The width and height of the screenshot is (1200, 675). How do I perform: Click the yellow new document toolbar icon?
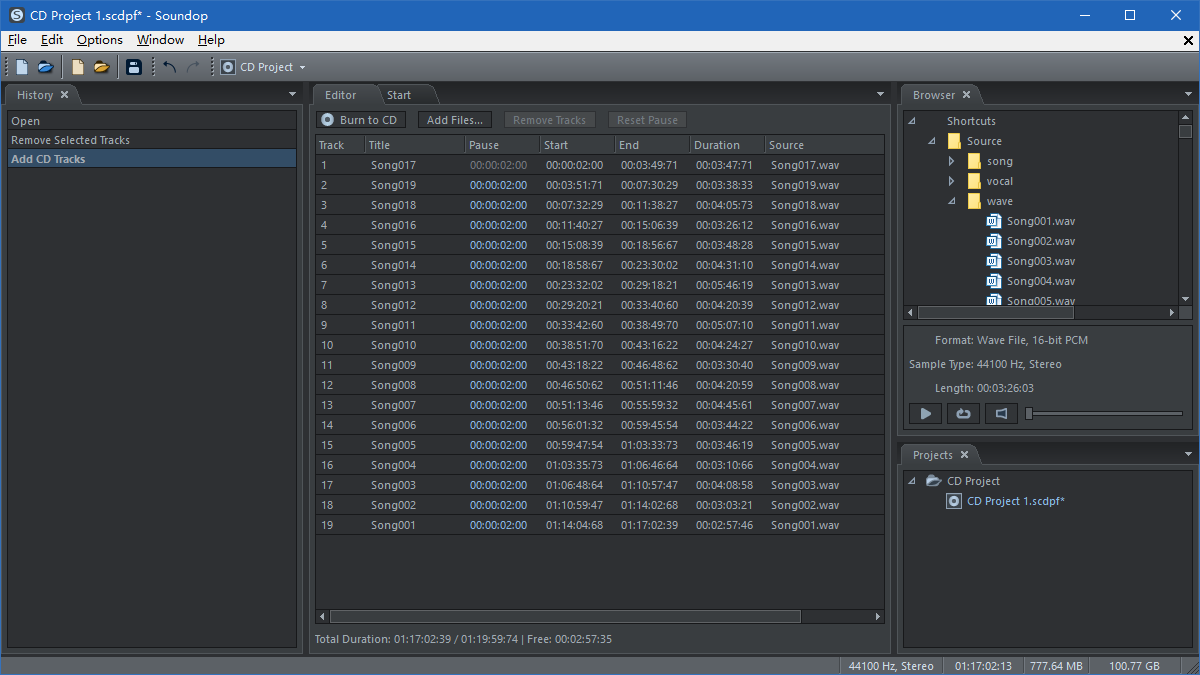pos(77,67)
